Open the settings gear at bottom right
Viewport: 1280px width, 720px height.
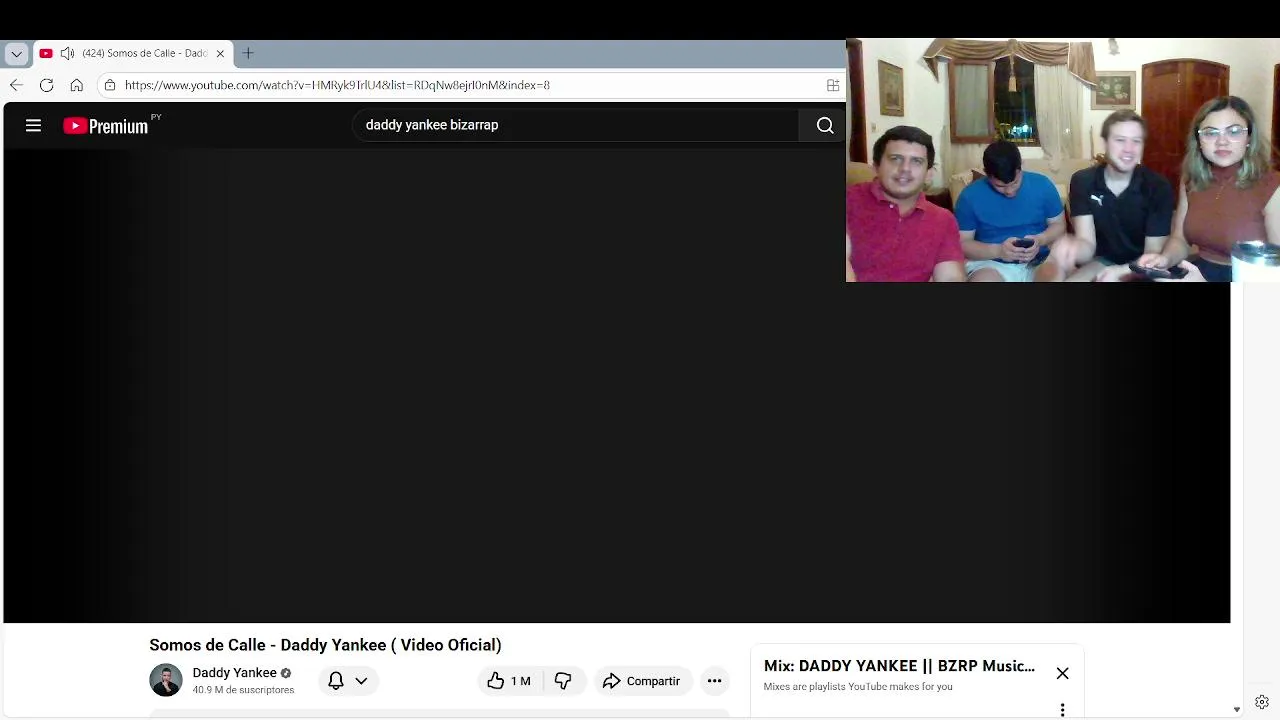click(x=1262, y=702)
